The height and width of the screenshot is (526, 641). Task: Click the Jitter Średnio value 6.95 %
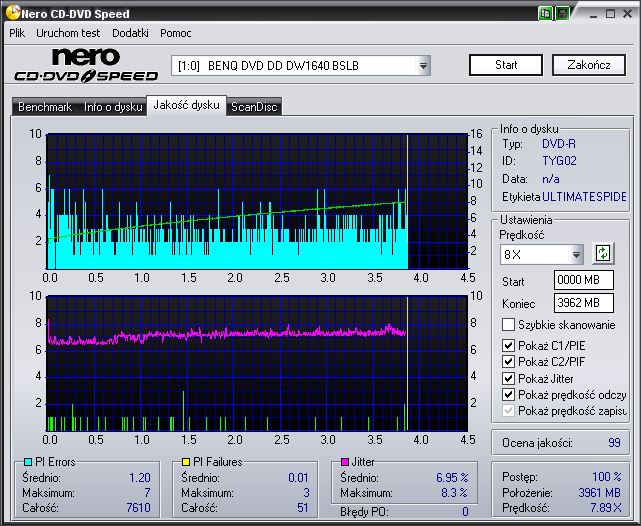(452, 477)
